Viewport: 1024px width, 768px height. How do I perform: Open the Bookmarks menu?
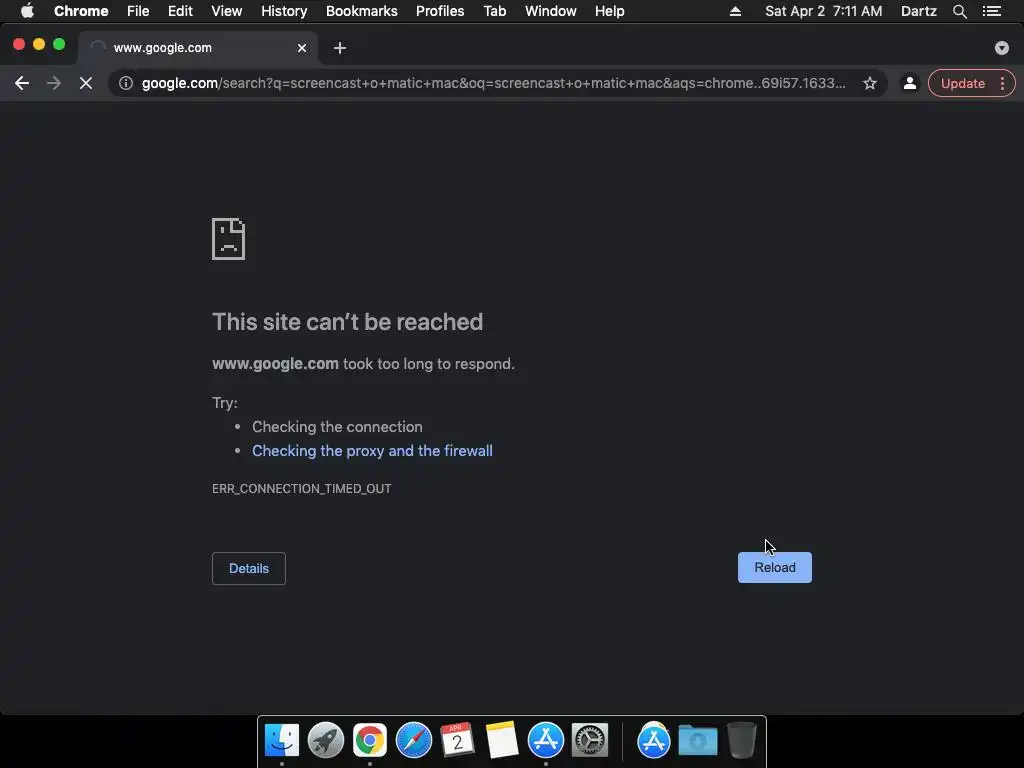361,11
